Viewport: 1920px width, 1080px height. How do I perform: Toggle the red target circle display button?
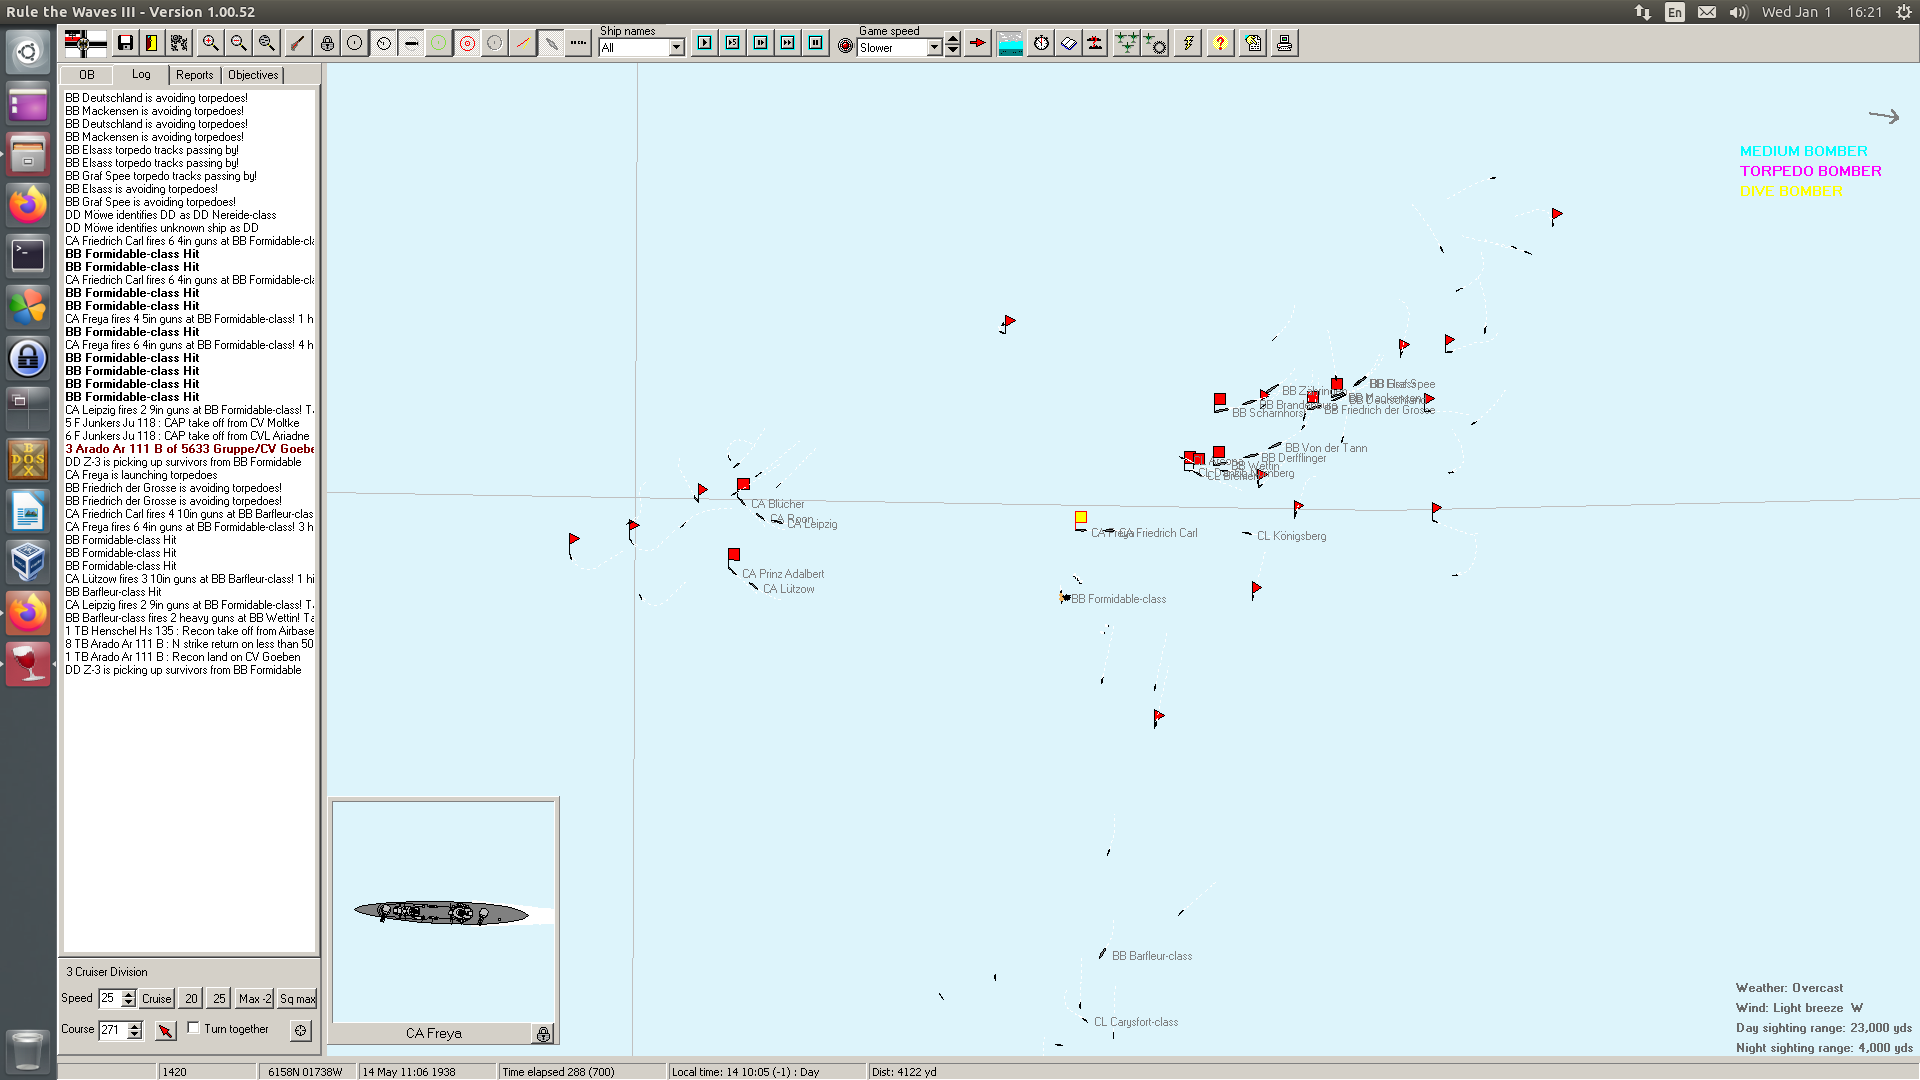(x=467, y=43)
